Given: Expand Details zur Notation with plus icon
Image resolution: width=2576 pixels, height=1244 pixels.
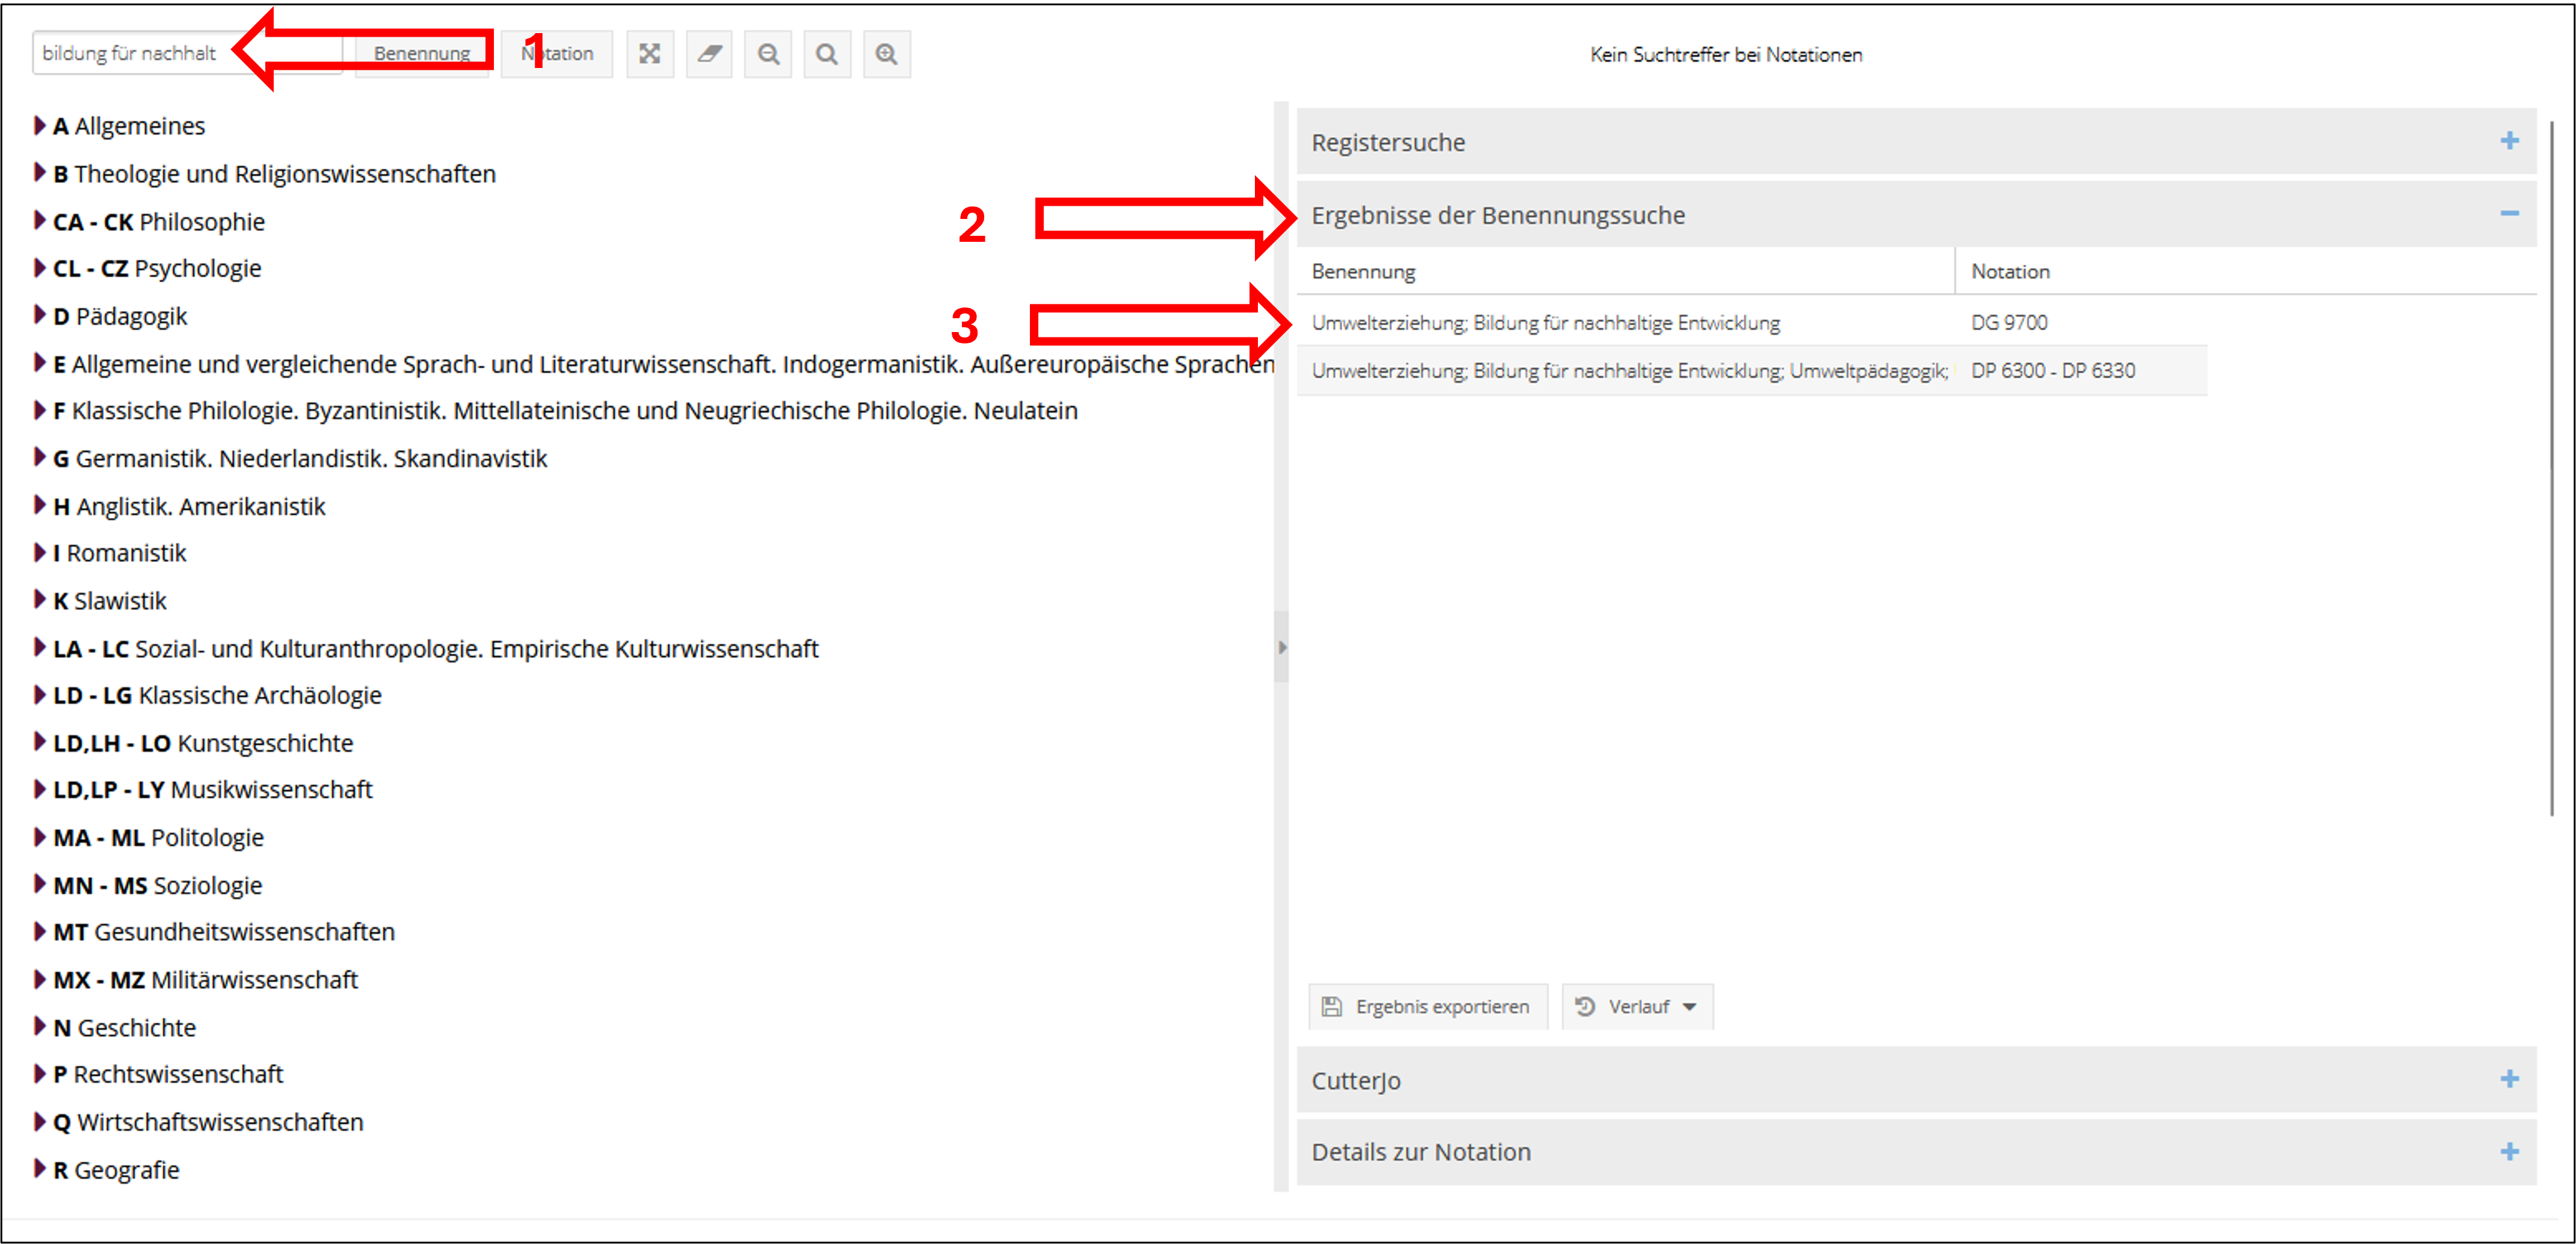Looking at the screenshot, I should click(2509, 1151).
